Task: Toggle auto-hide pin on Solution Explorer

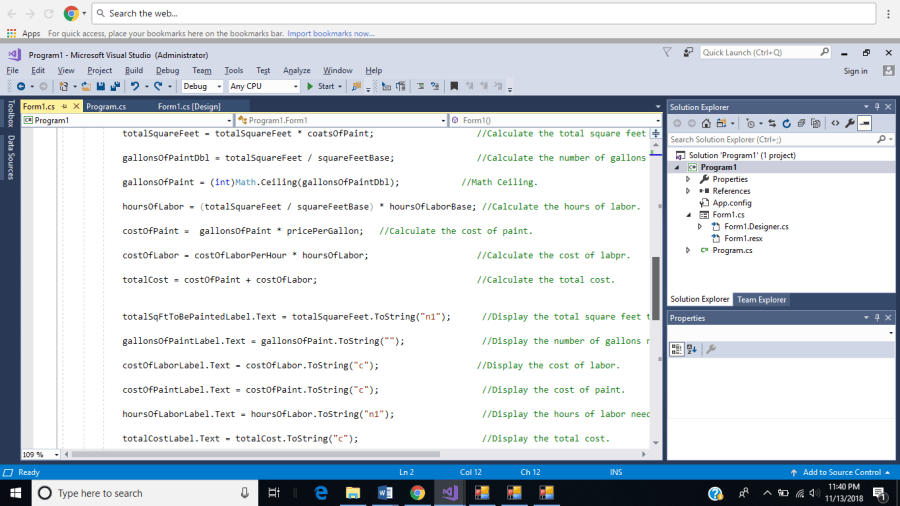Action: point(877,107)
